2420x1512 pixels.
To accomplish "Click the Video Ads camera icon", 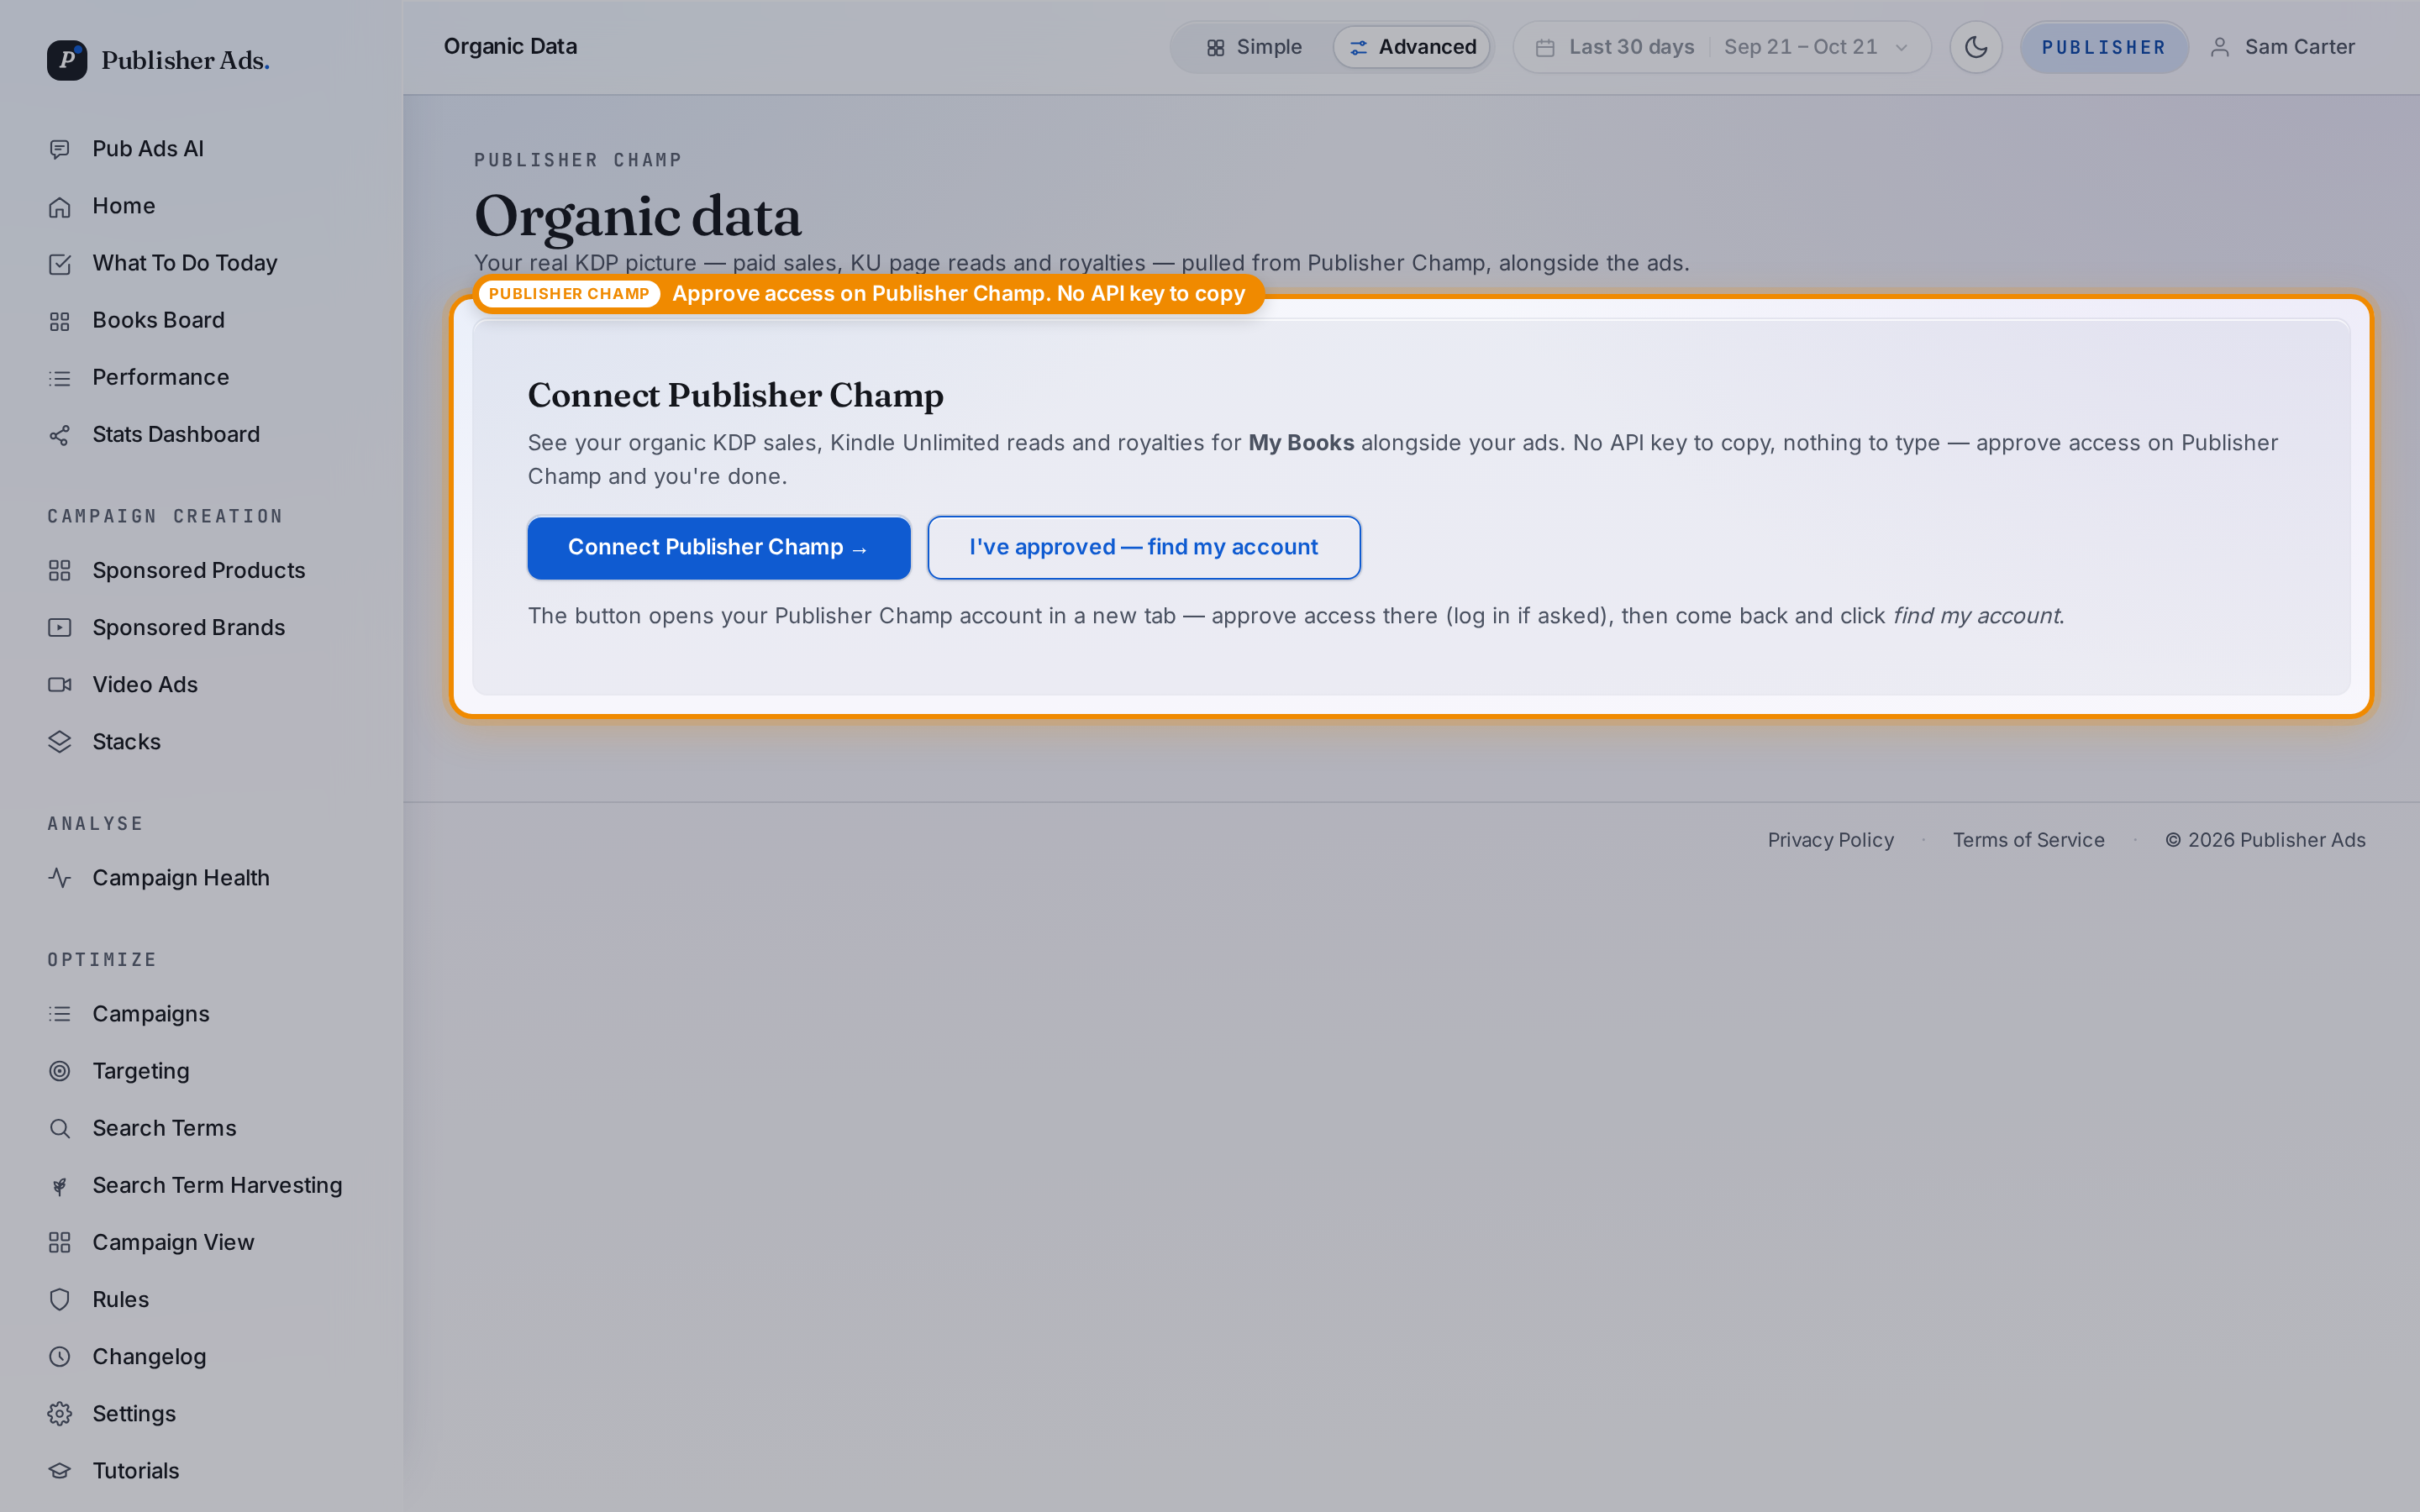I will 60,685.
